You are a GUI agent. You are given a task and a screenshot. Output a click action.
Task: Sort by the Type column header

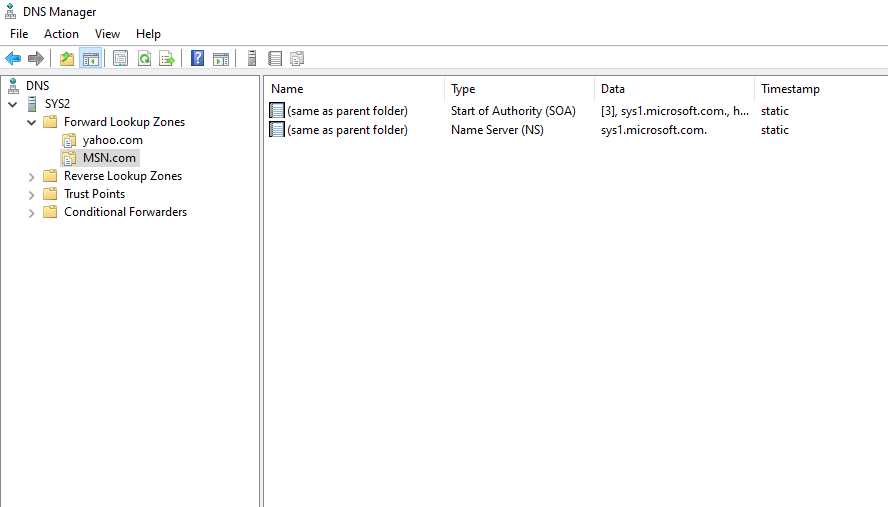click(519, 89)
